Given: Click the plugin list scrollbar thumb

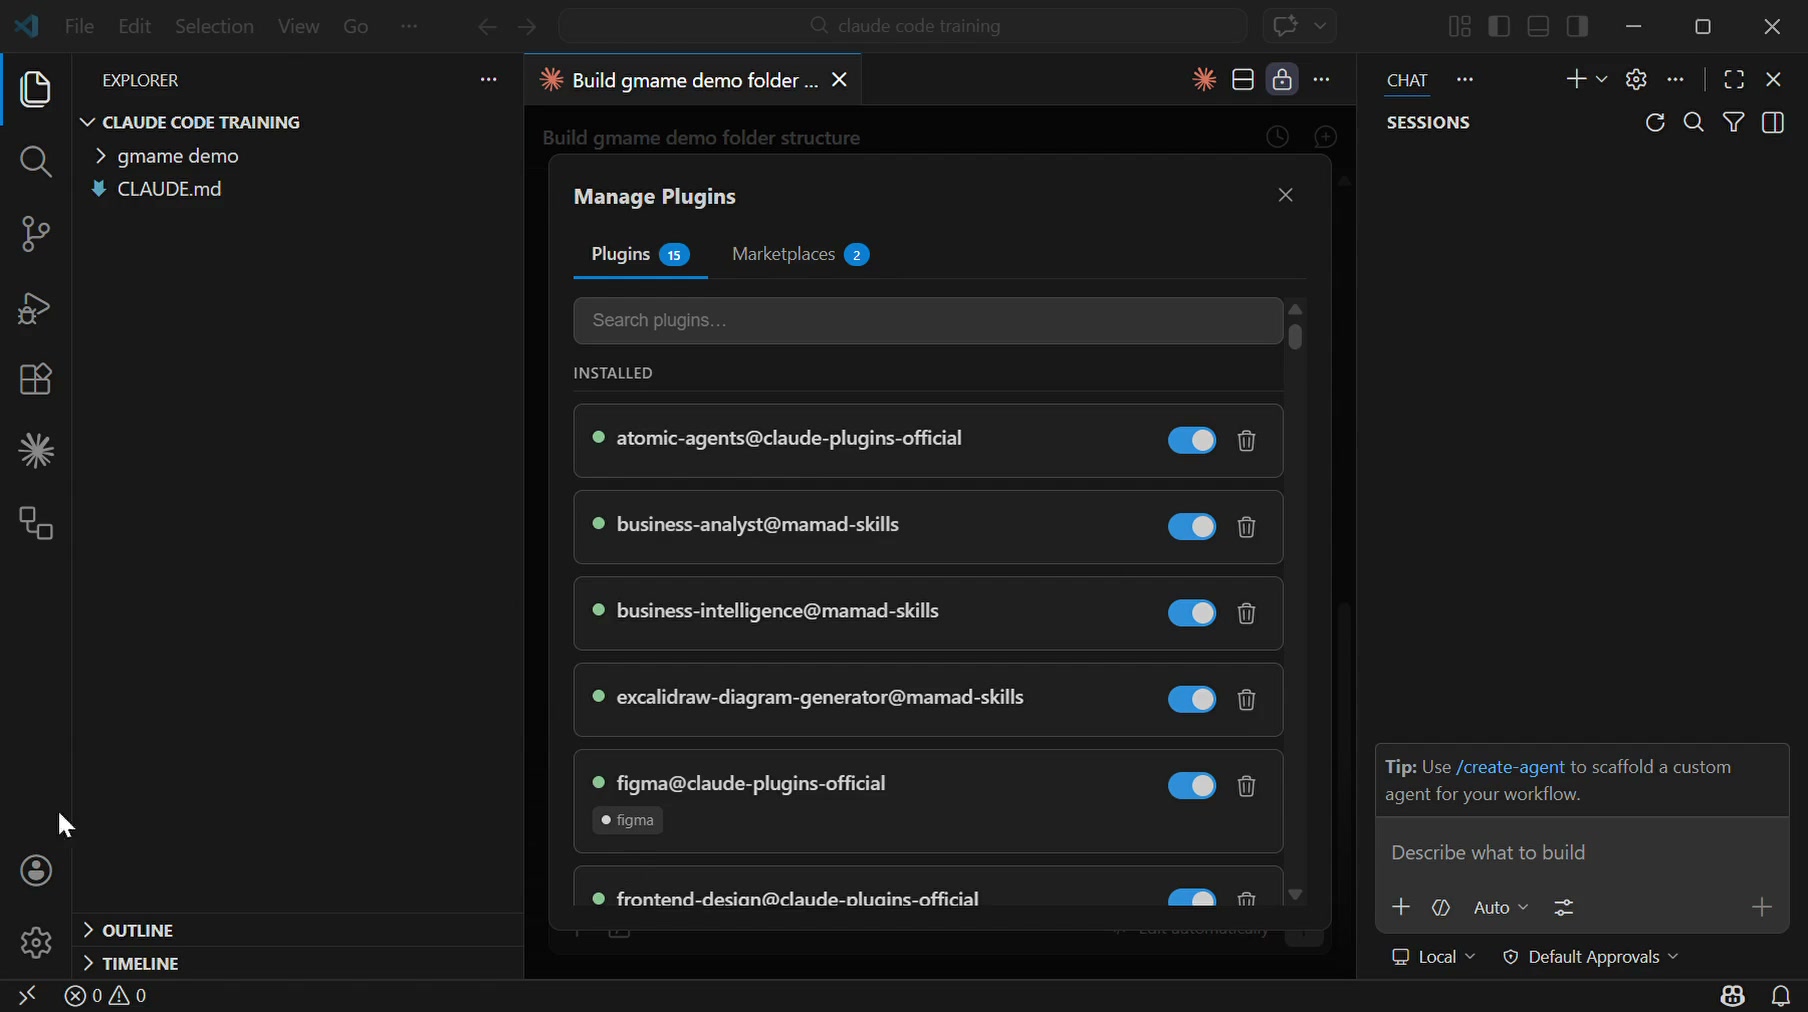Looking at the screenshot, I should point(1296,337).
